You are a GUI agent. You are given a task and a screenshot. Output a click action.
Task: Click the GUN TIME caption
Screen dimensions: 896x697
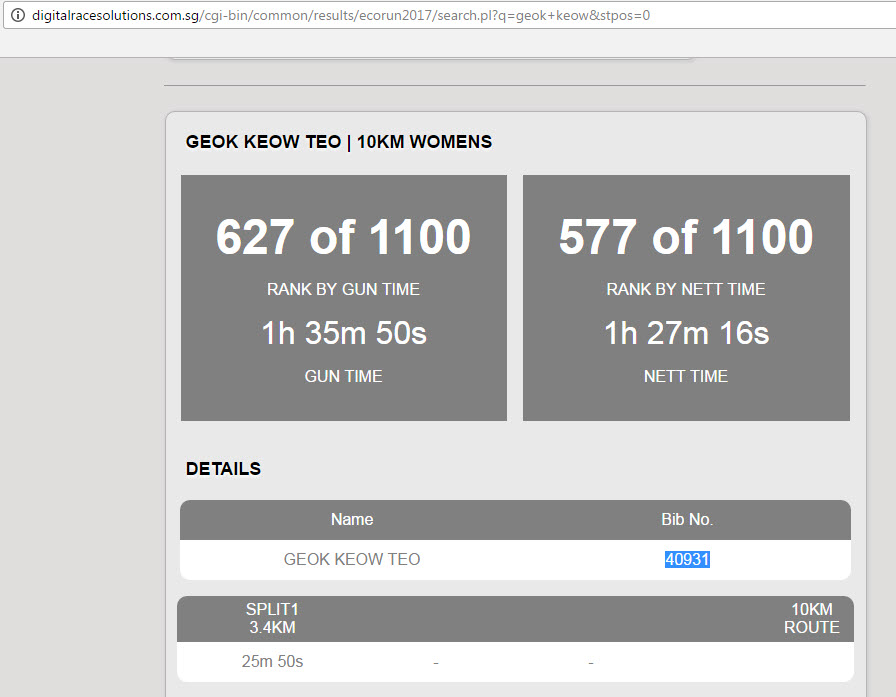point(343,376)
